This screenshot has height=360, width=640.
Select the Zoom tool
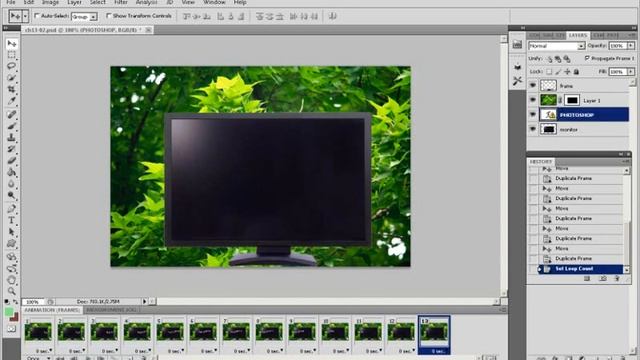pos(11,291)
